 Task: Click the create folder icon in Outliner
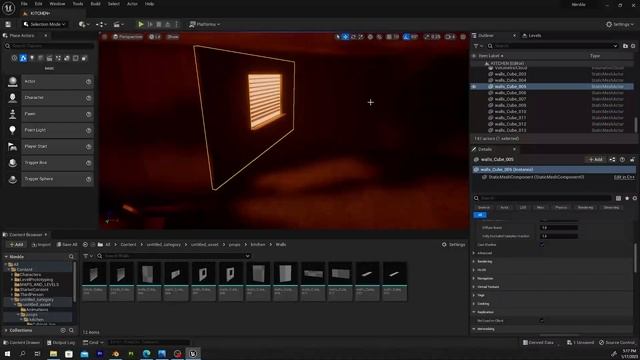tap(625, 46)
